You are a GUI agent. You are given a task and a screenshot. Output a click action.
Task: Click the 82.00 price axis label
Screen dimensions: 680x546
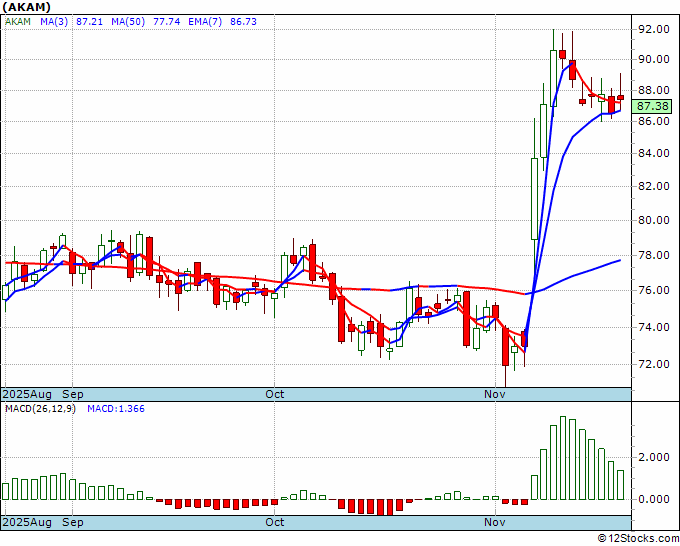pos(654,186)
